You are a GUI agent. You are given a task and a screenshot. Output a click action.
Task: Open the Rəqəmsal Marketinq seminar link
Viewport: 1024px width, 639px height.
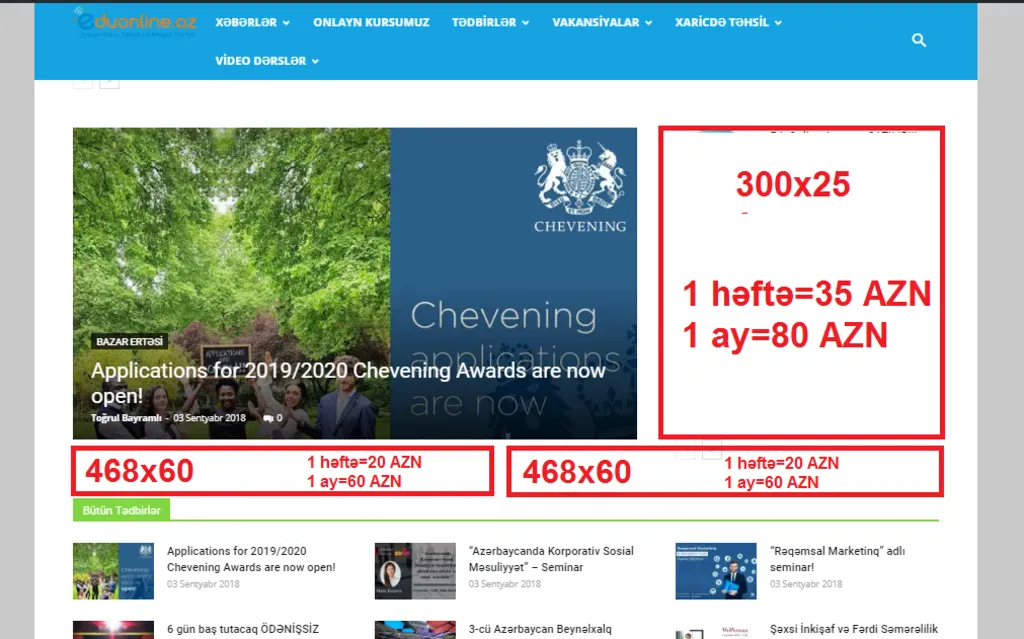tap(837, 559)
